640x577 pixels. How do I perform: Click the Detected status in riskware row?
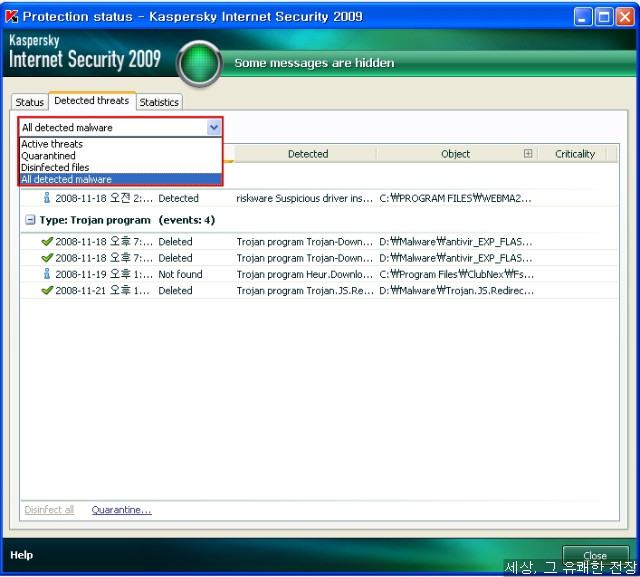(x=178, y=198)
